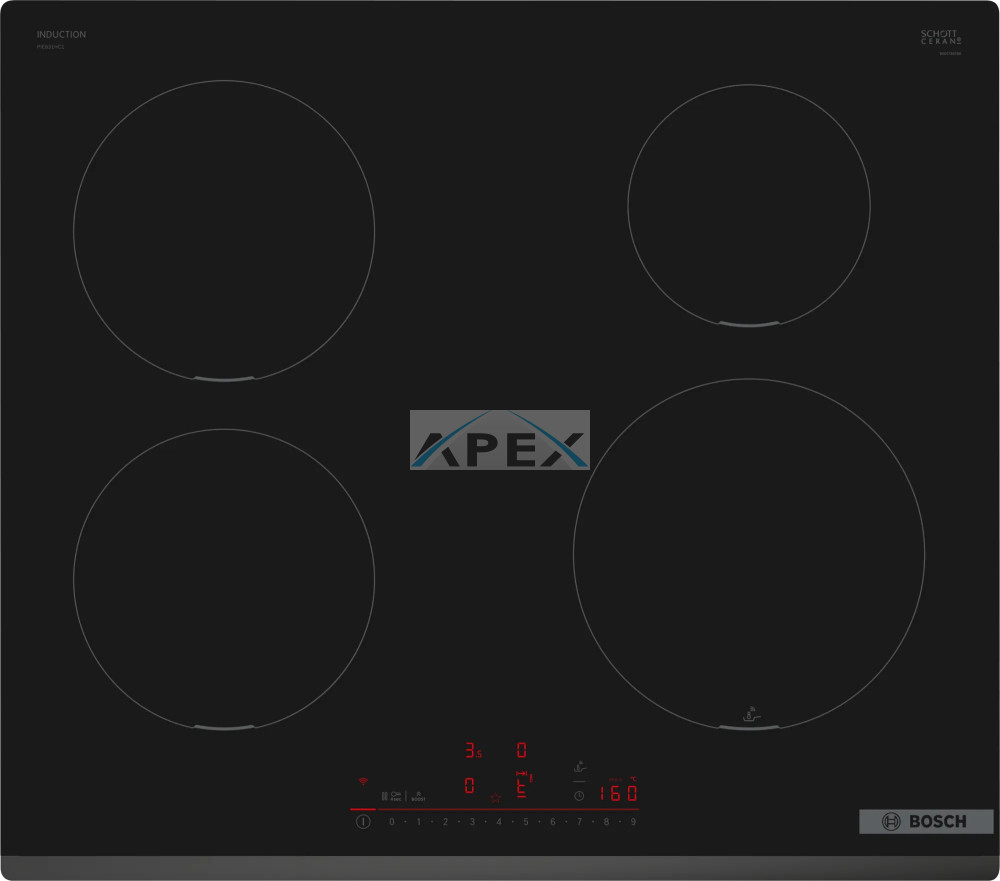Tap the pan symbol on bottom-right zone
The height and width of the screenshot is (881, 1000).
pos(748,714)
